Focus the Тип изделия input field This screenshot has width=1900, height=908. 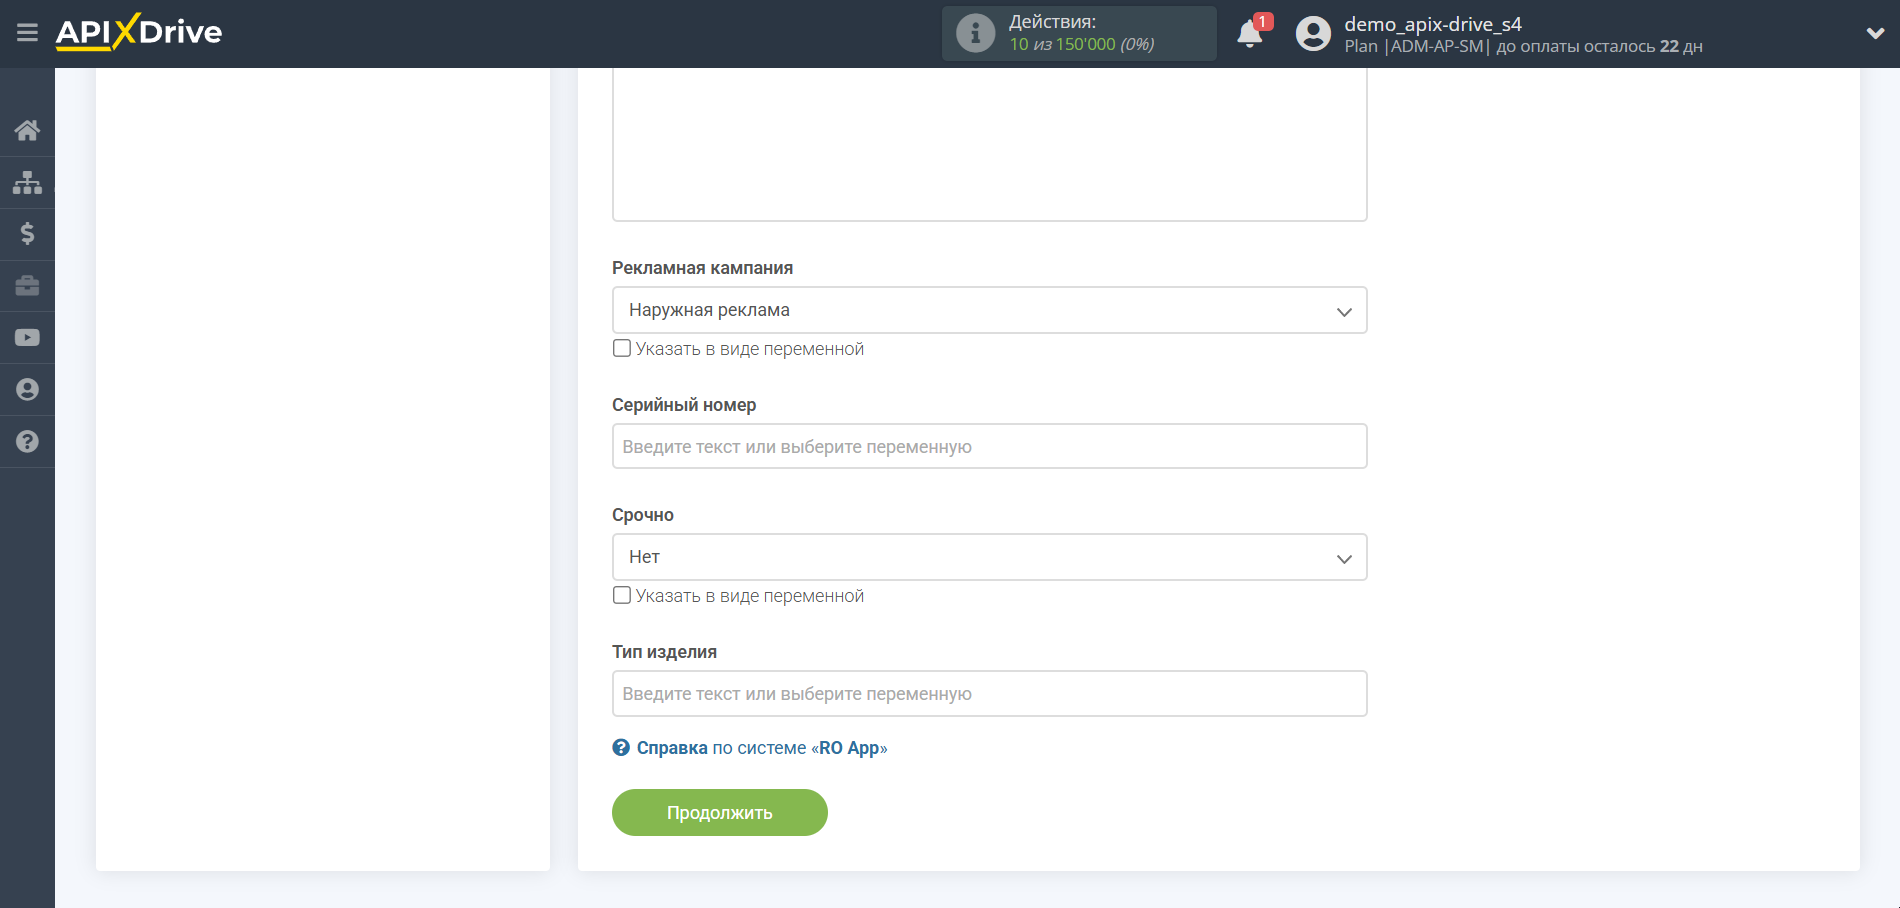click(989, 694)
